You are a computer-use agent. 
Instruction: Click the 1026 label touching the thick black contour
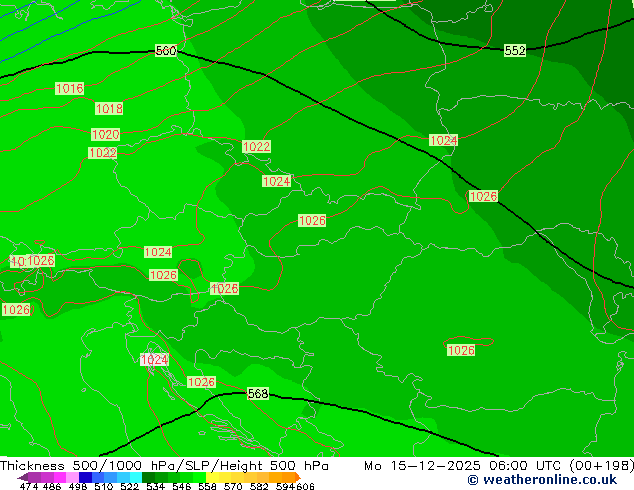483,196
